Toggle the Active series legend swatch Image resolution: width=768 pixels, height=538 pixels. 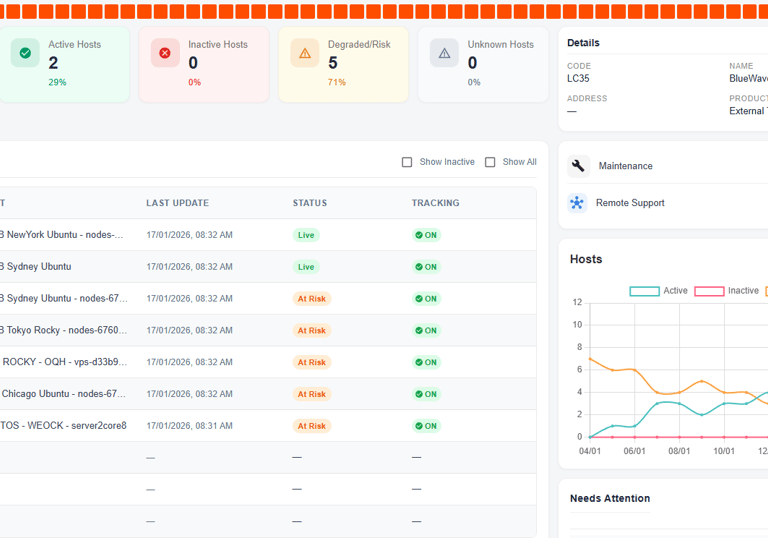(644, 291)
